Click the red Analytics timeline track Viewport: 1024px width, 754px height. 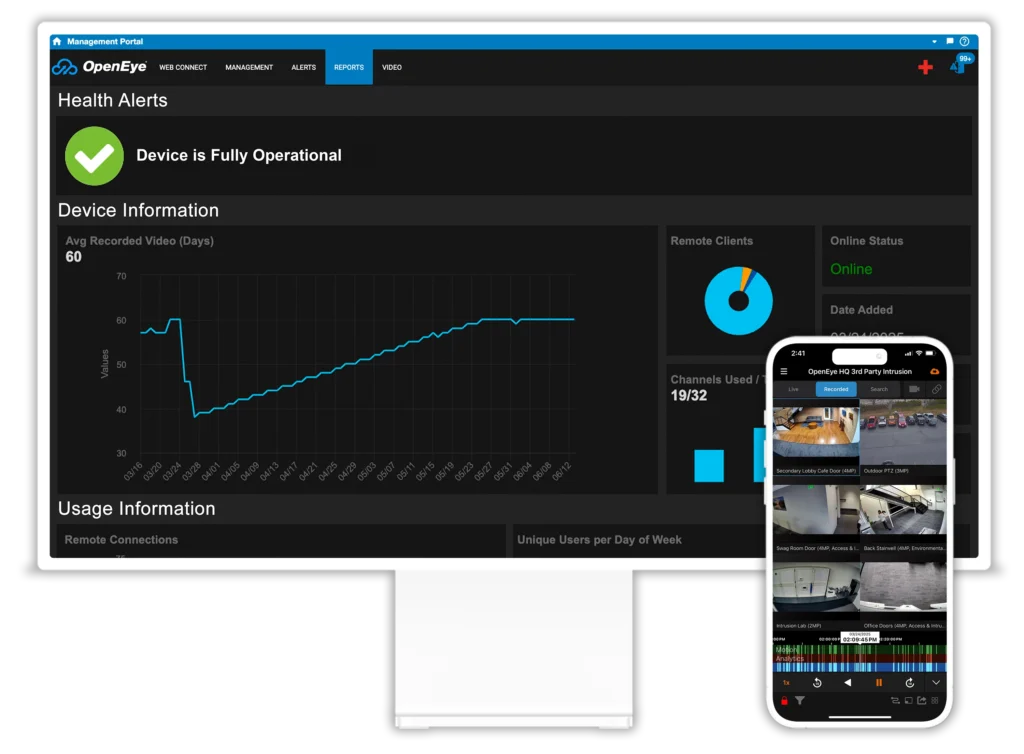coord(859,659)
